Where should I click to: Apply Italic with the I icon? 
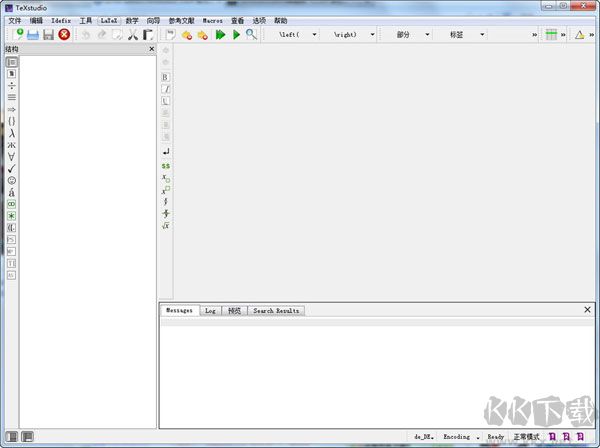(x=166, y=89)
